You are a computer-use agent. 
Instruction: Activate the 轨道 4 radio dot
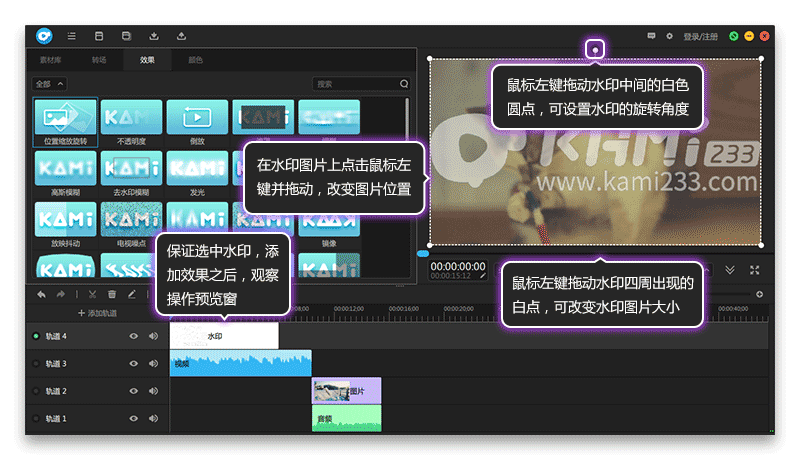click(x=36, y=336)
